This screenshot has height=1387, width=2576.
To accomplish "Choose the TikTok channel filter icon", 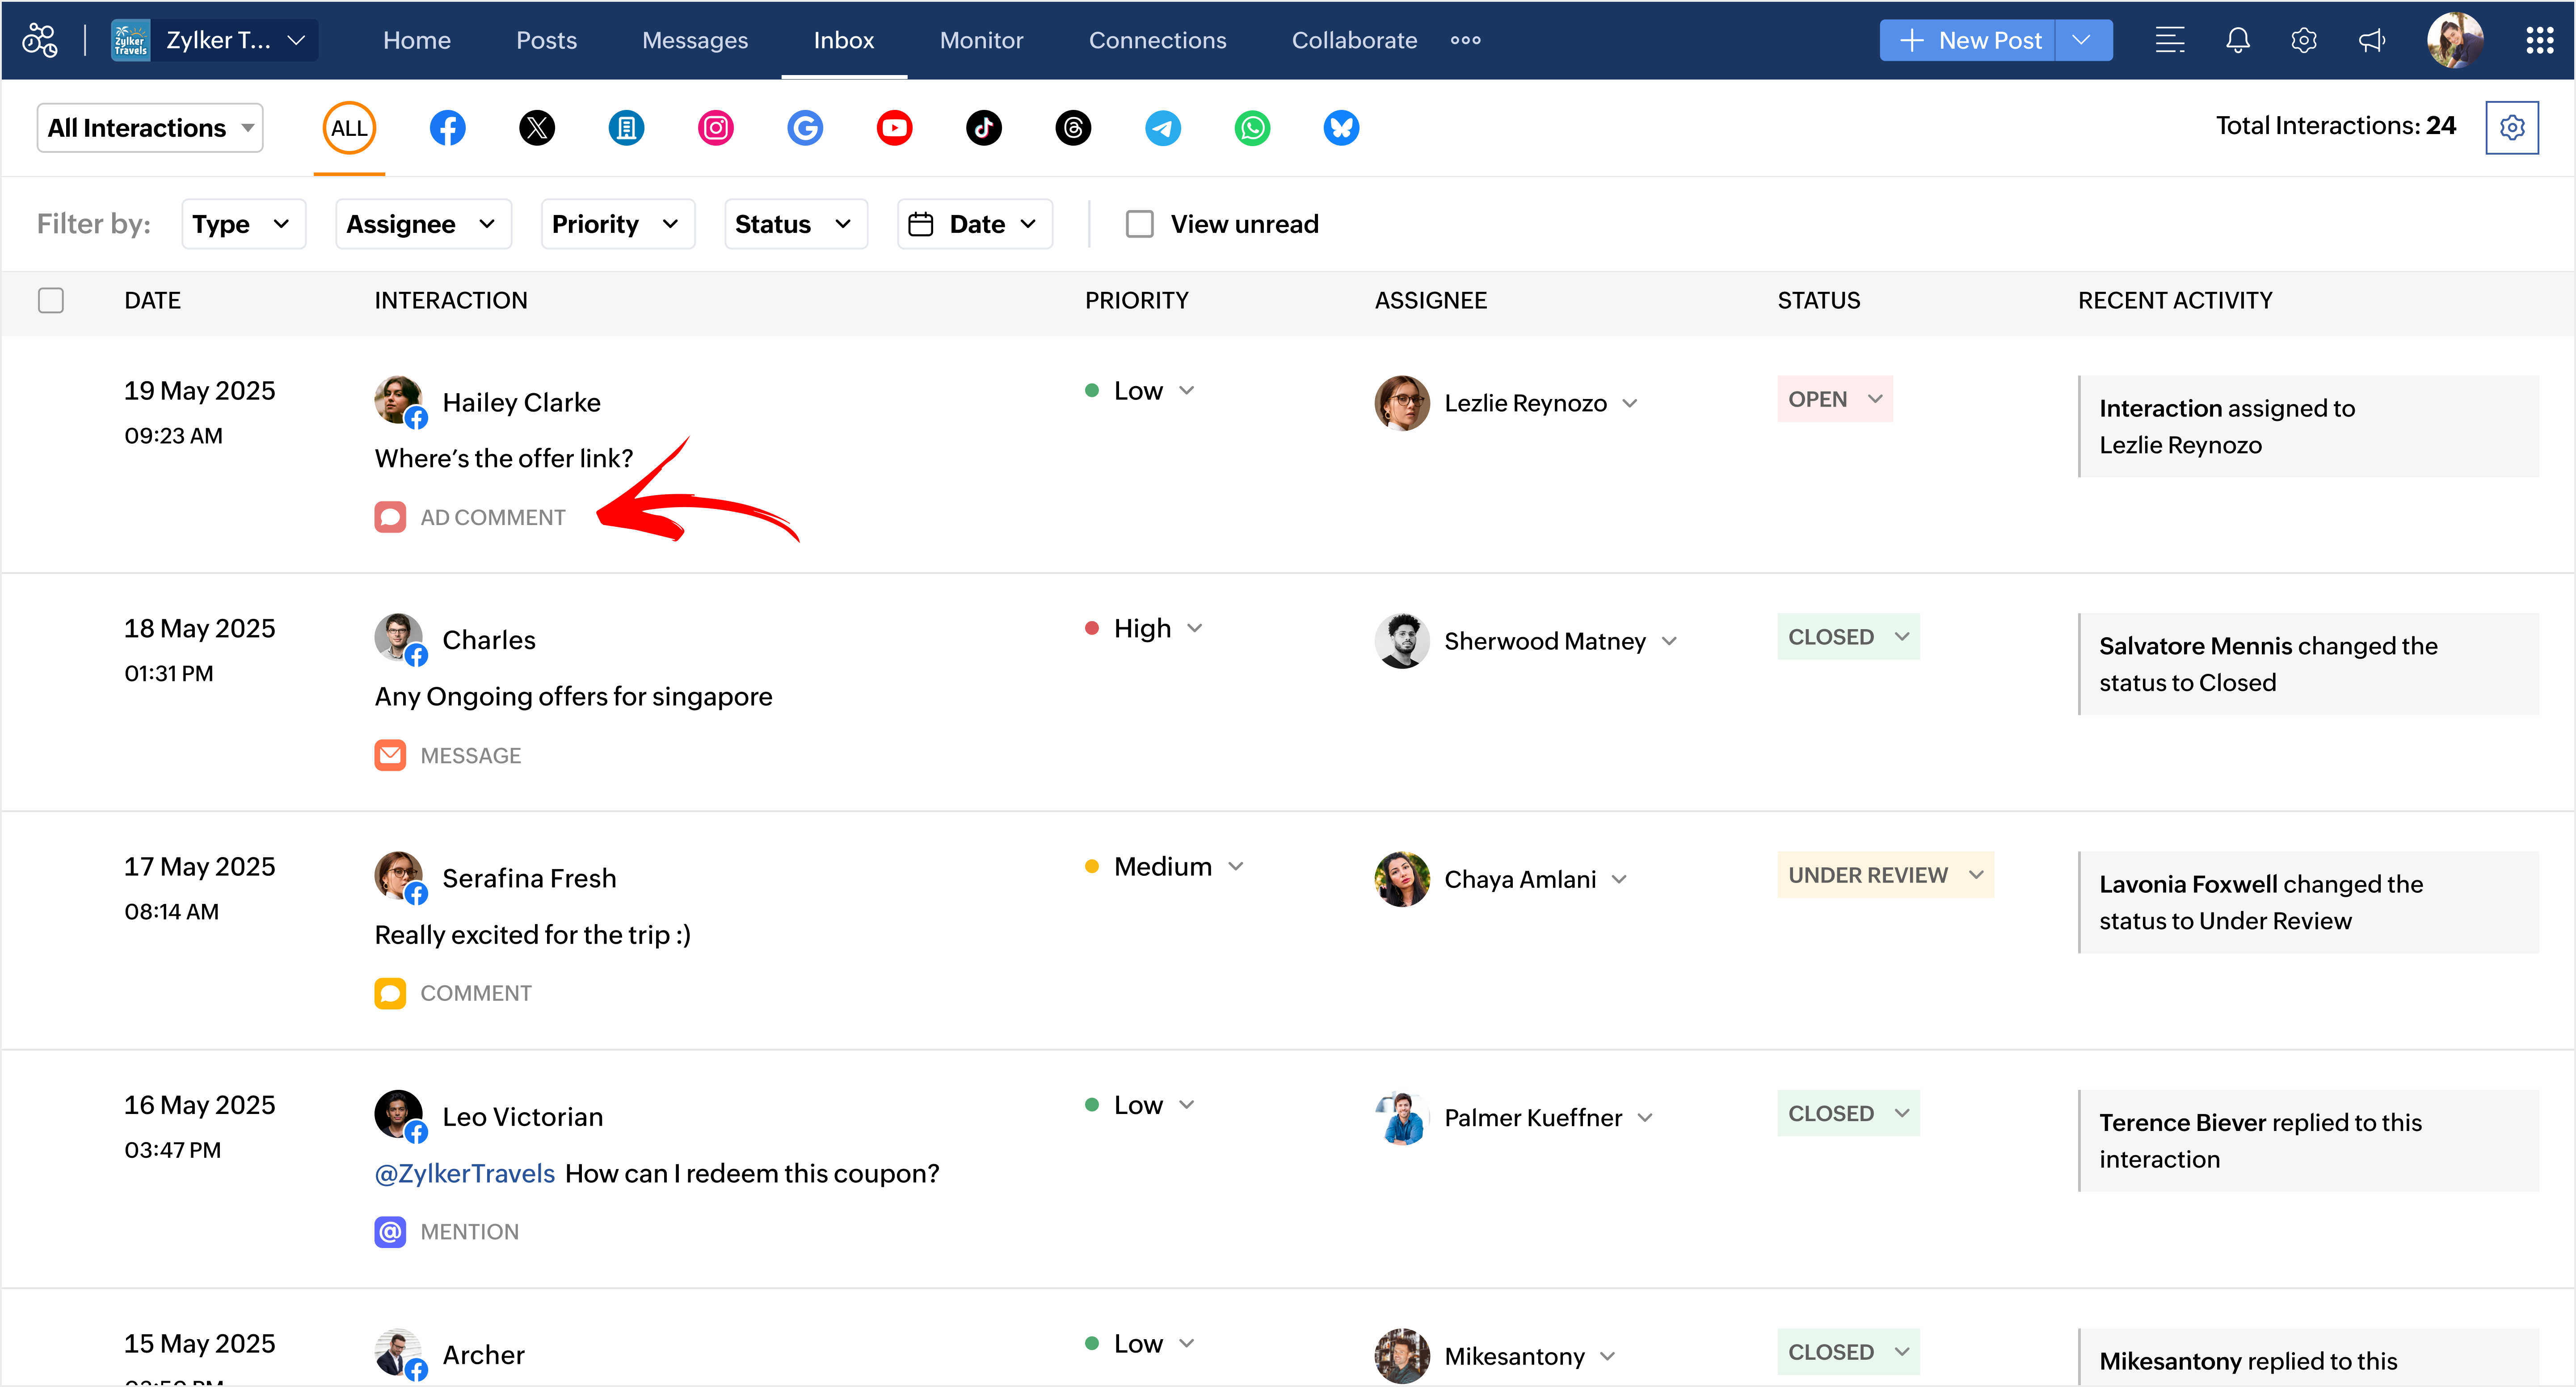I will click(983, 128).
